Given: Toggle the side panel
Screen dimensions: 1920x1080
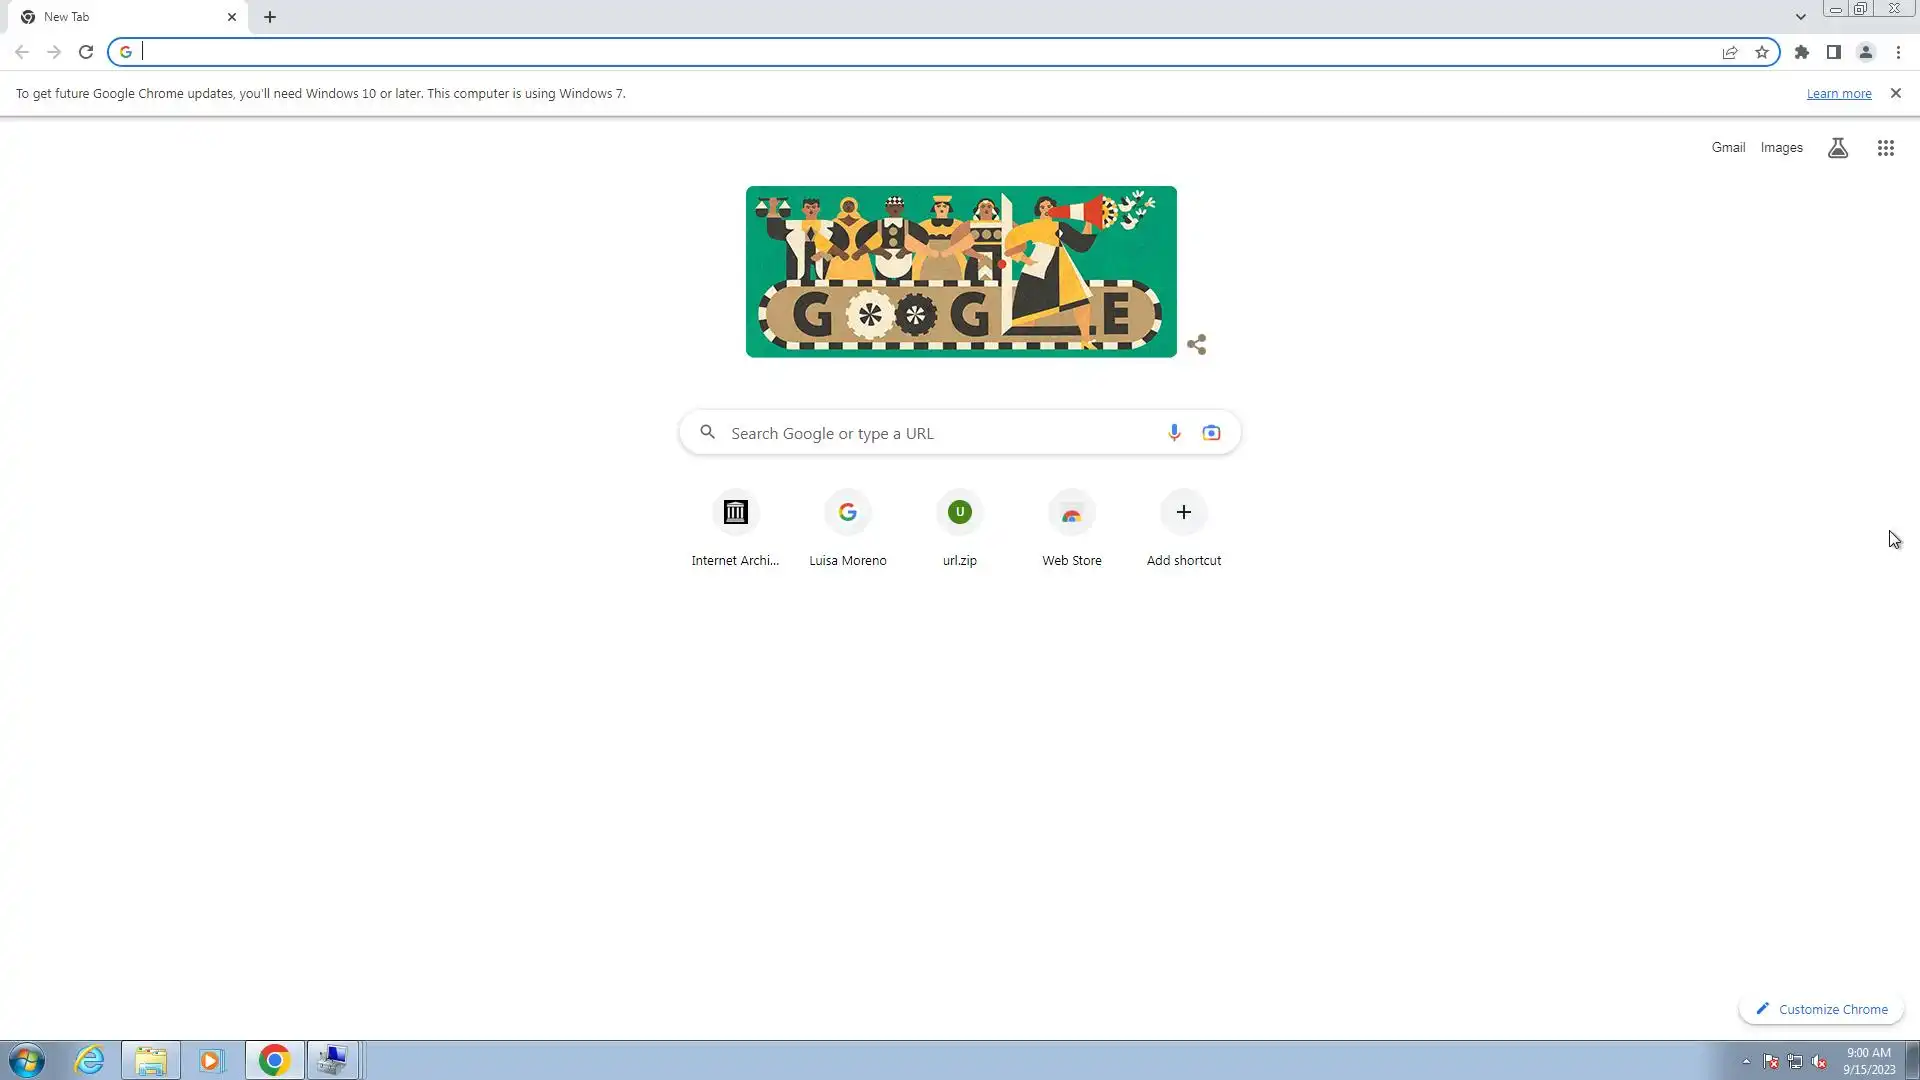Looking at the screenshot, I should click(1834, 52).
